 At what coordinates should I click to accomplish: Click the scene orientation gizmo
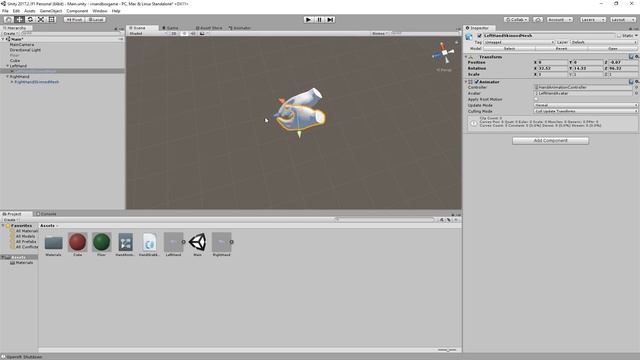(444, 53)
